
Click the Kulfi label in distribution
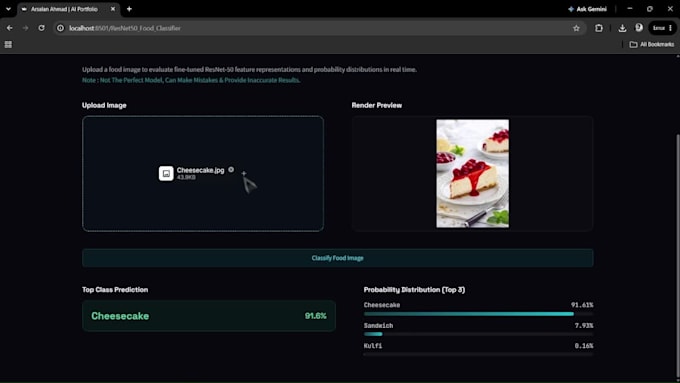(373, 346)
